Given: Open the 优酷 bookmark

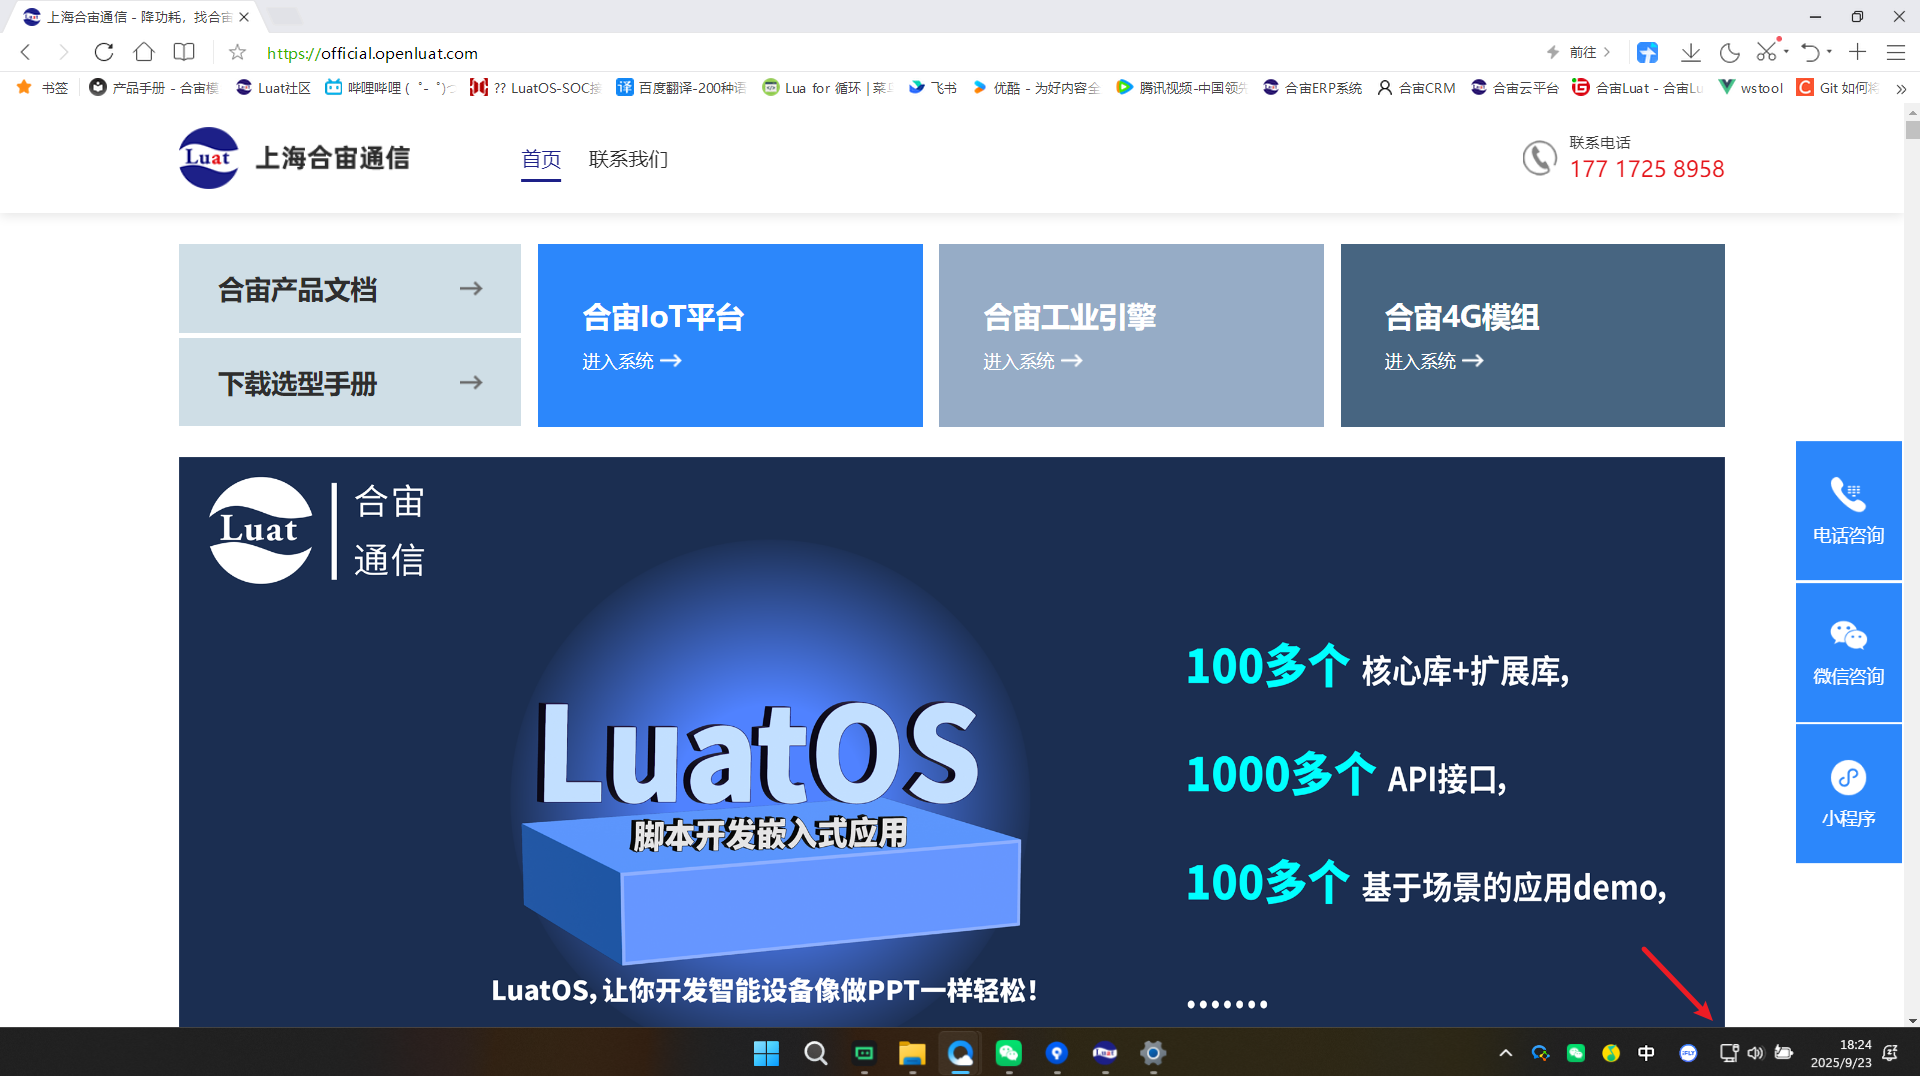Looking at the screenshot, I should [1036, 88].
